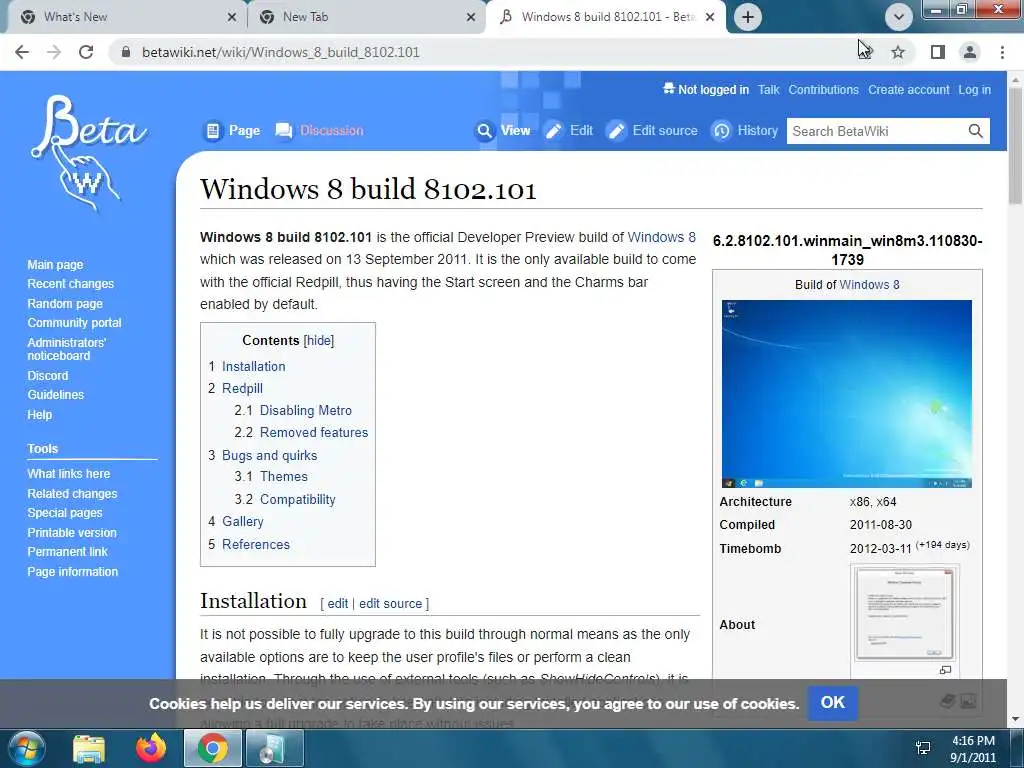Accept cookies with OK button
This screenshot has width=1024, height=768.
(833, 703)
